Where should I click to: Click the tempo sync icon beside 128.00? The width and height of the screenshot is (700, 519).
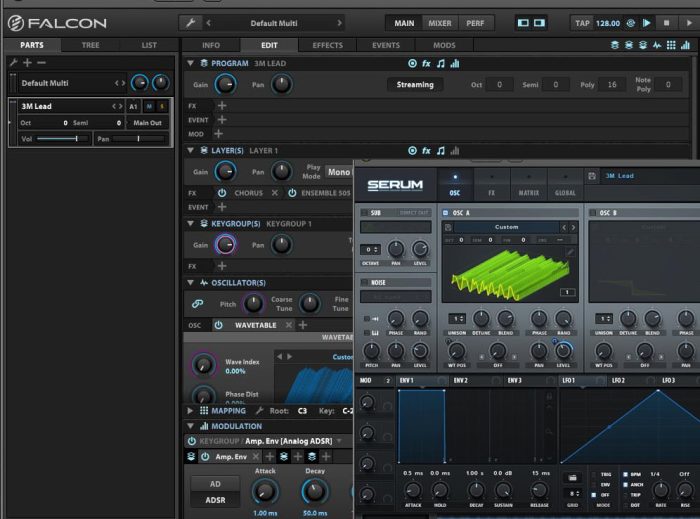(x=630, y=23)
